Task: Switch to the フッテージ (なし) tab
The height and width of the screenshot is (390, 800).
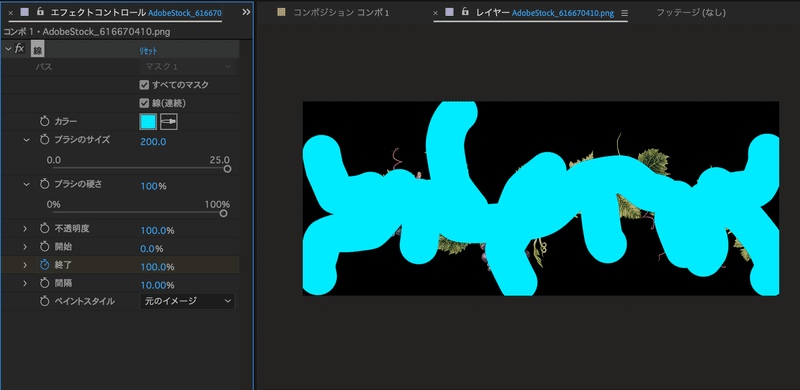Action: coord(691,12)
